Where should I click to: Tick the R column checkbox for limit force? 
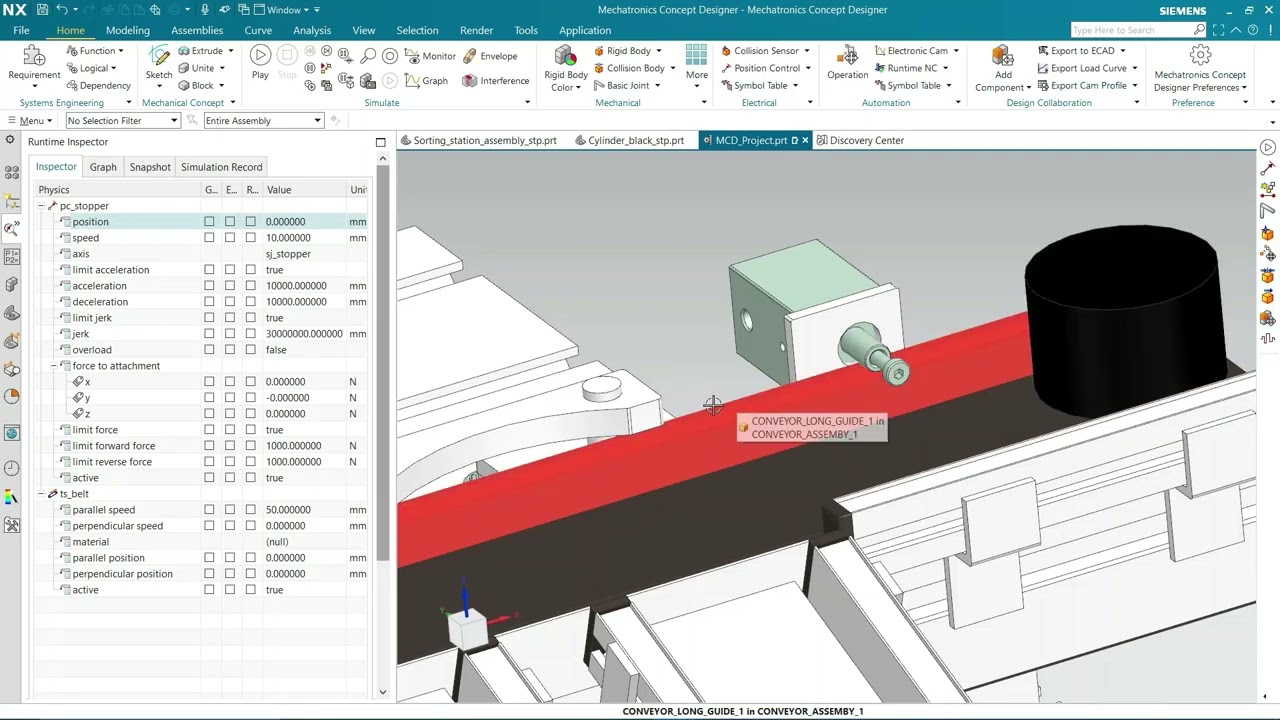[x=250, y=430]
